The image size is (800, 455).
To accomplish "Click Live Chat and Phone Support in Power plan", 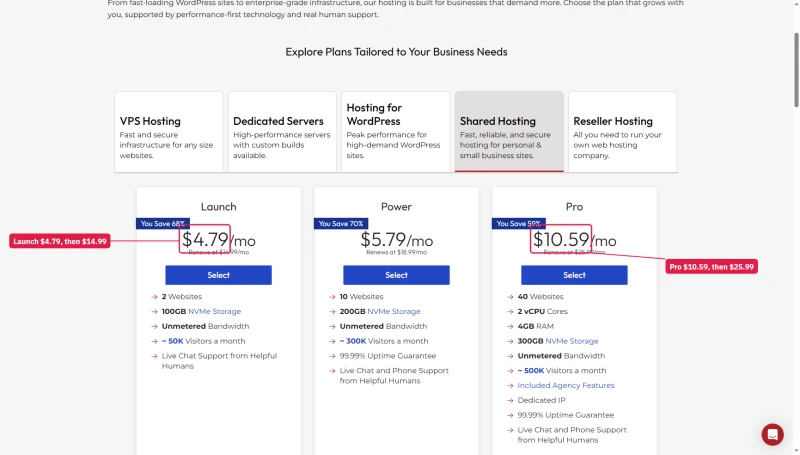I will [x=394, y=375].
